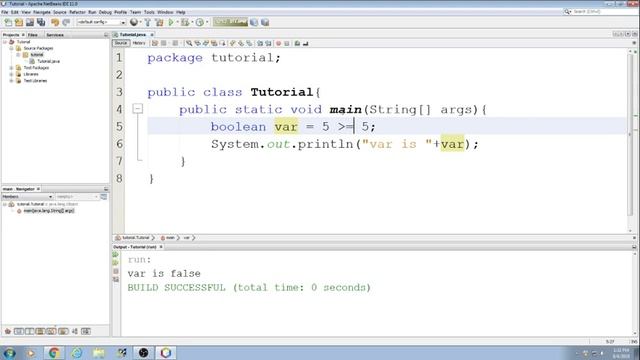
Task: Open the Refactor menu
Action: point(77,12)
